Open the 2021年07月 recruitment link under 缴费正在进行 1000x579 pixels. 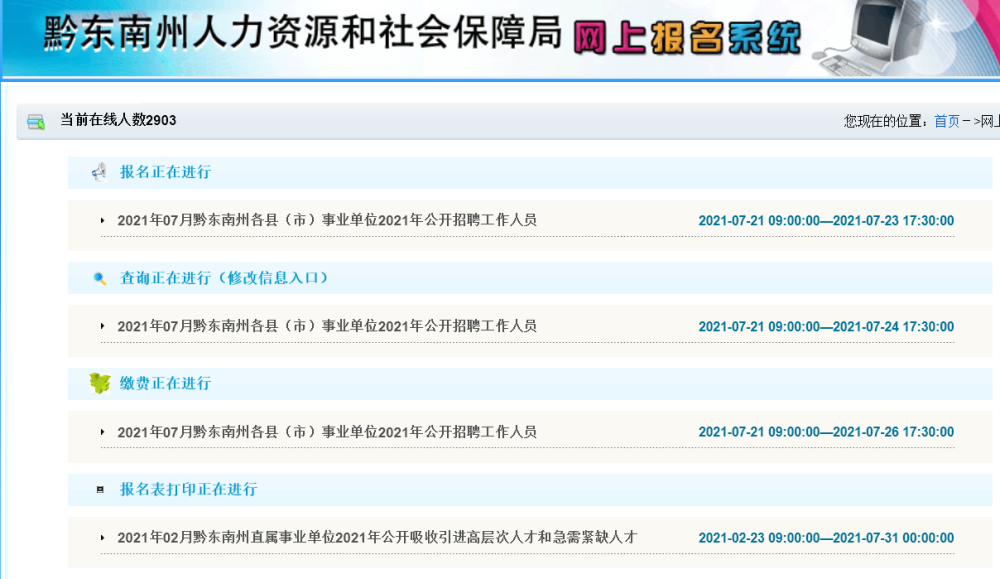[x=327, y=432]
